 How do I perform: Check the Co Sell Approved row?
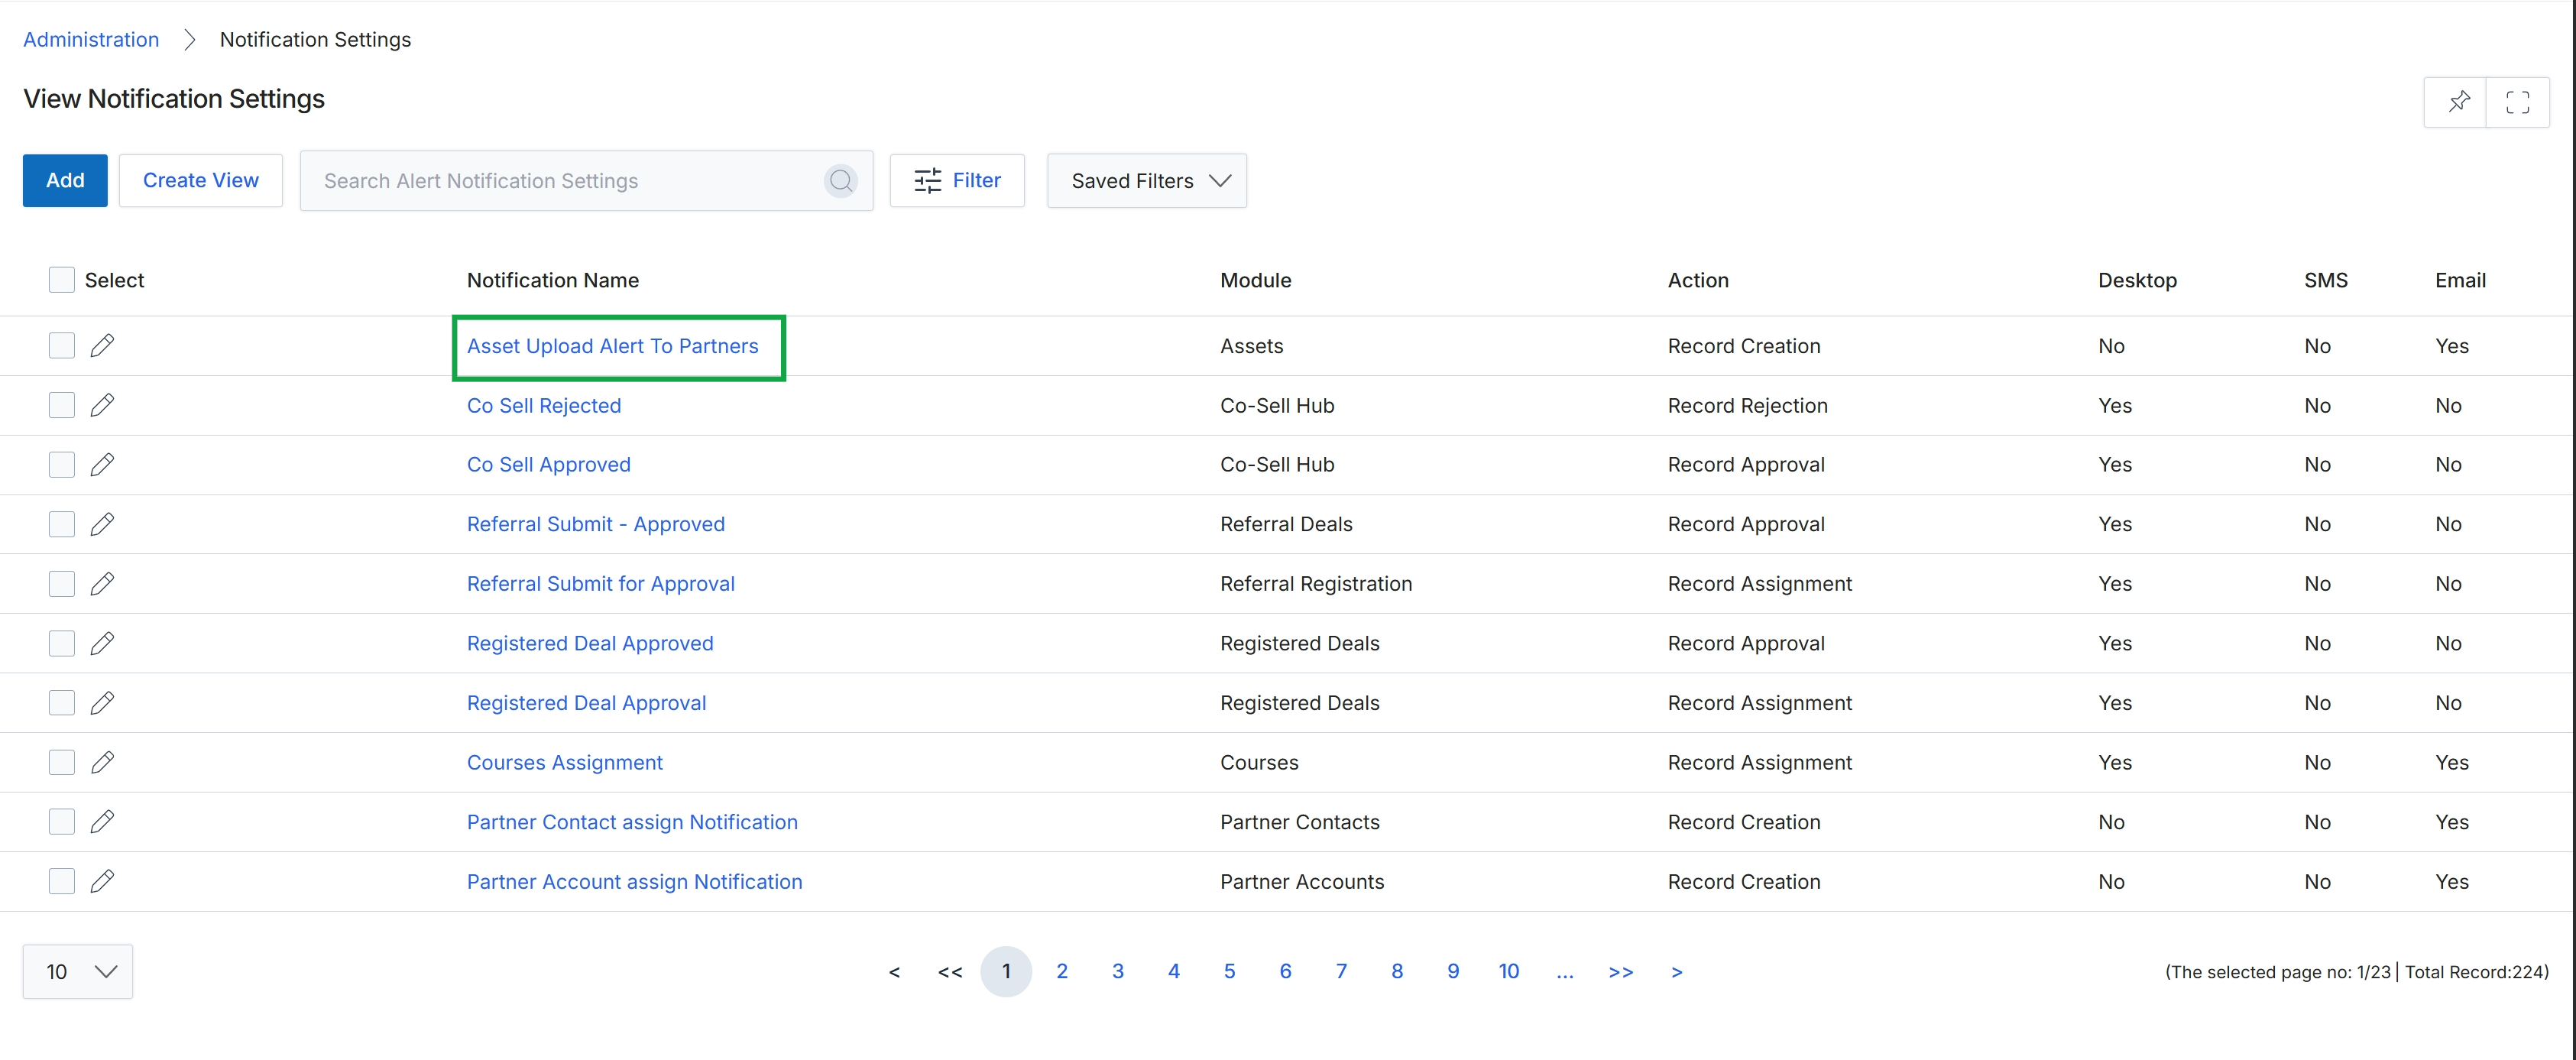(62, 464)
